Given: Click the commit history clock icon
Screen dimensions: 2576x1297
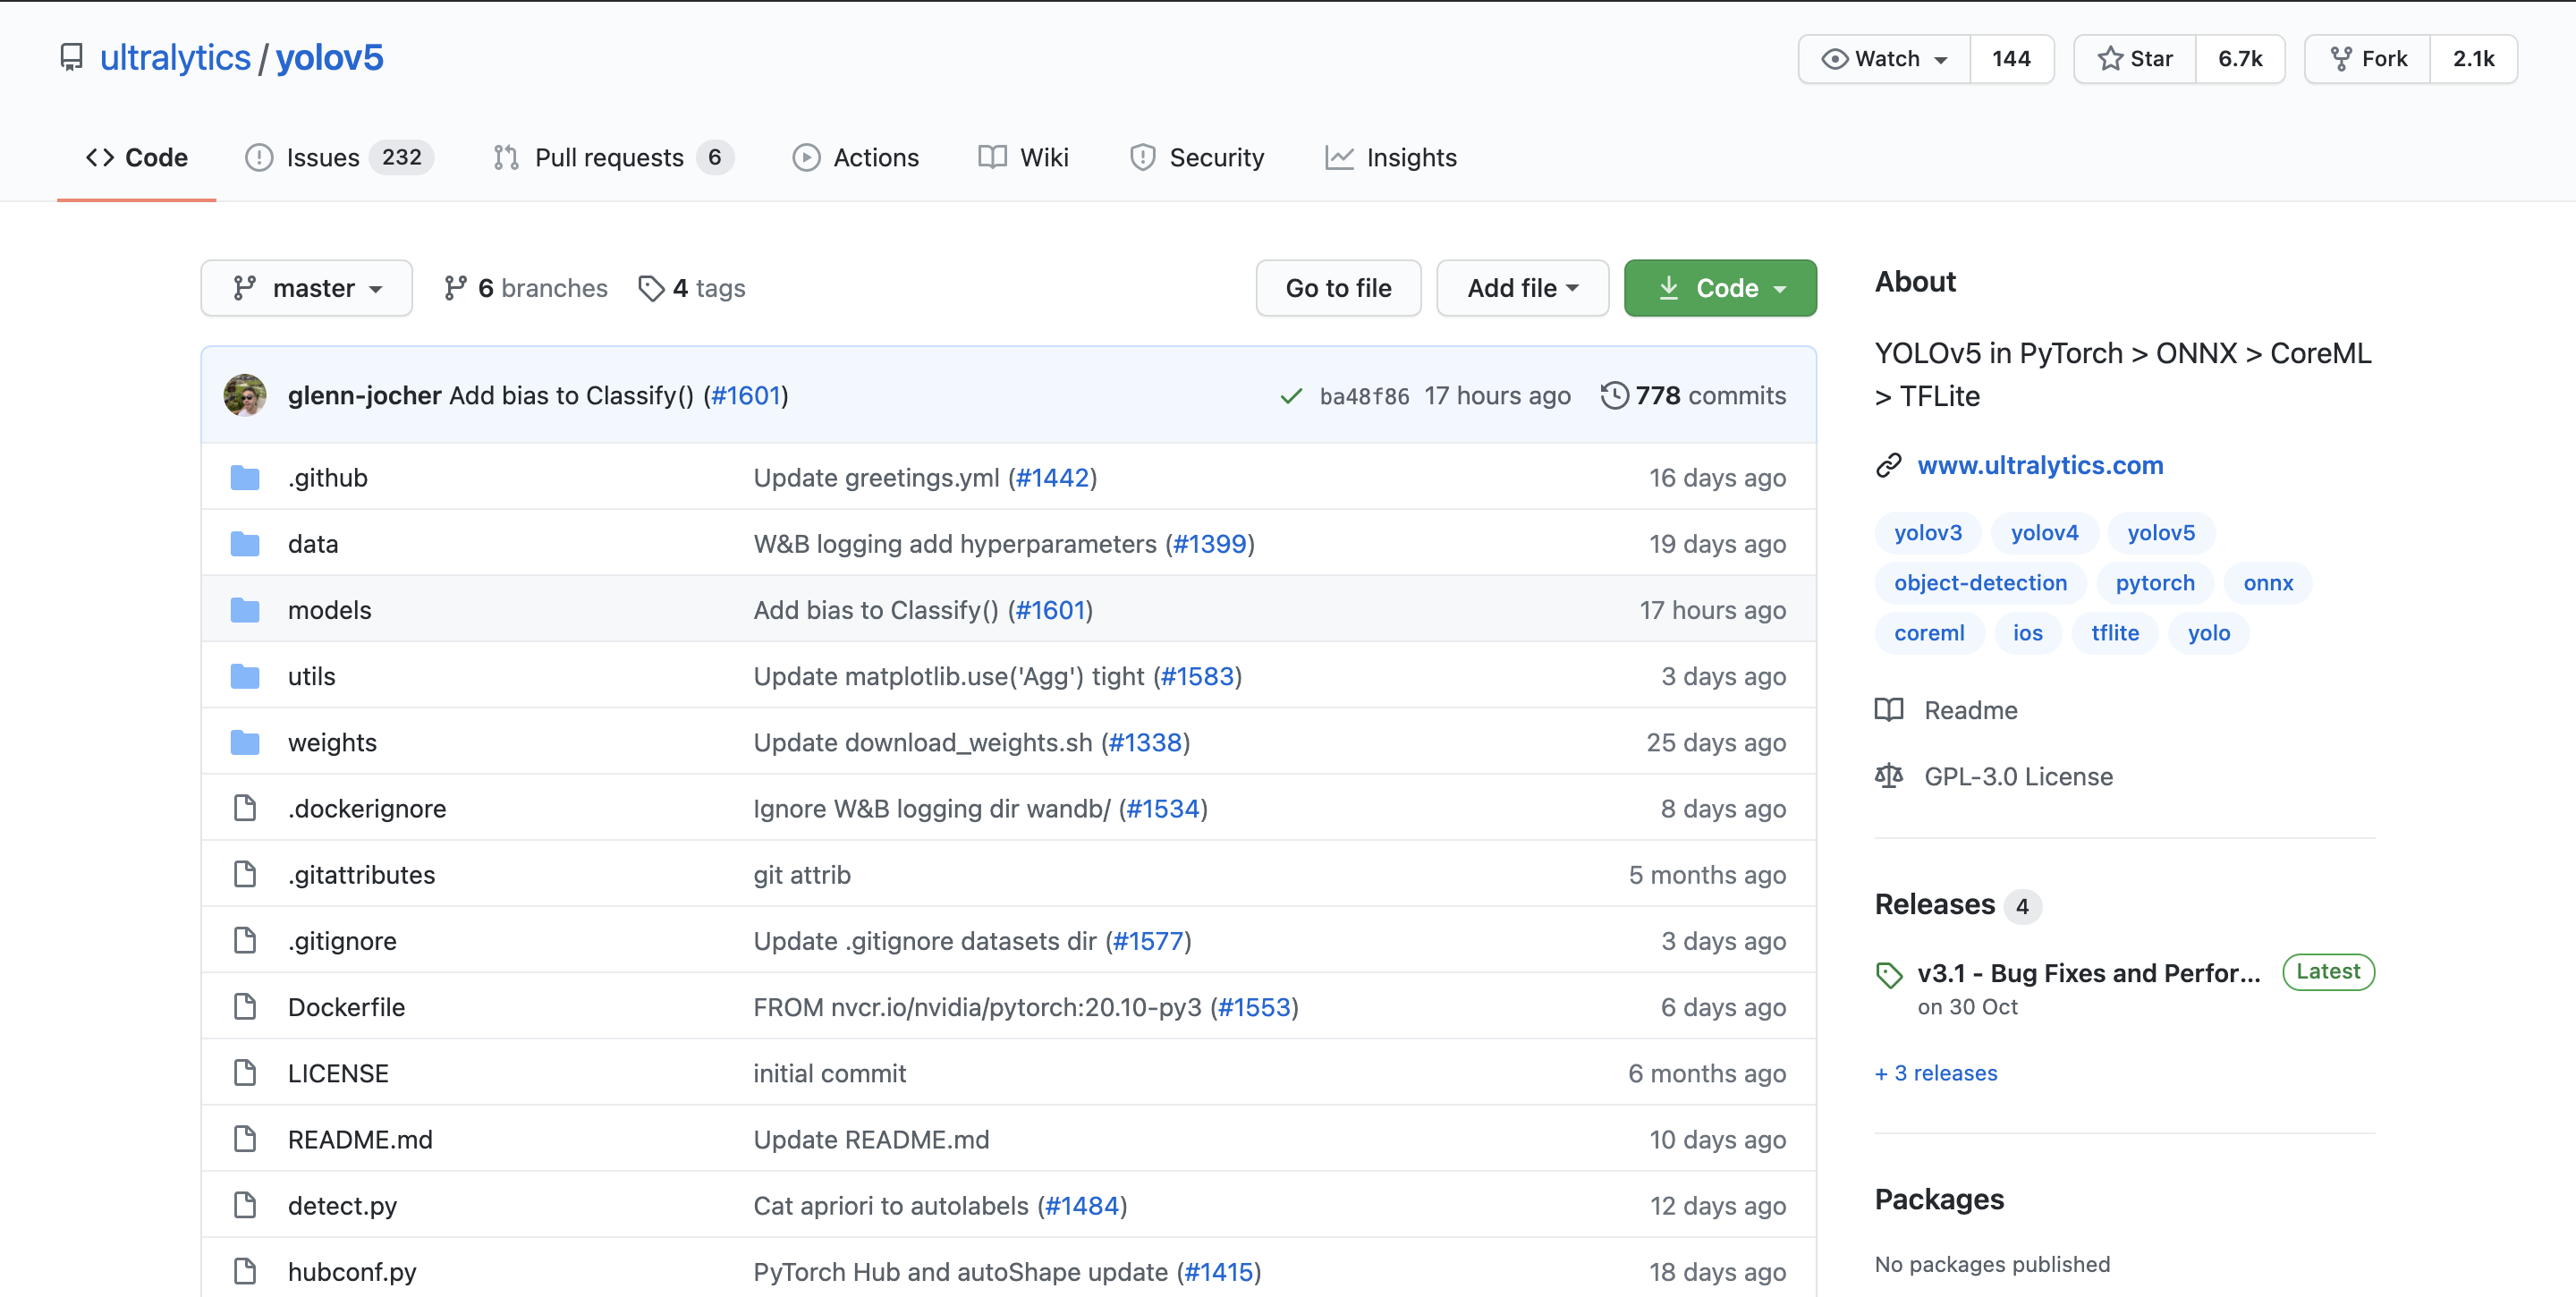Looking at the screenshot, I should 1614,396.
